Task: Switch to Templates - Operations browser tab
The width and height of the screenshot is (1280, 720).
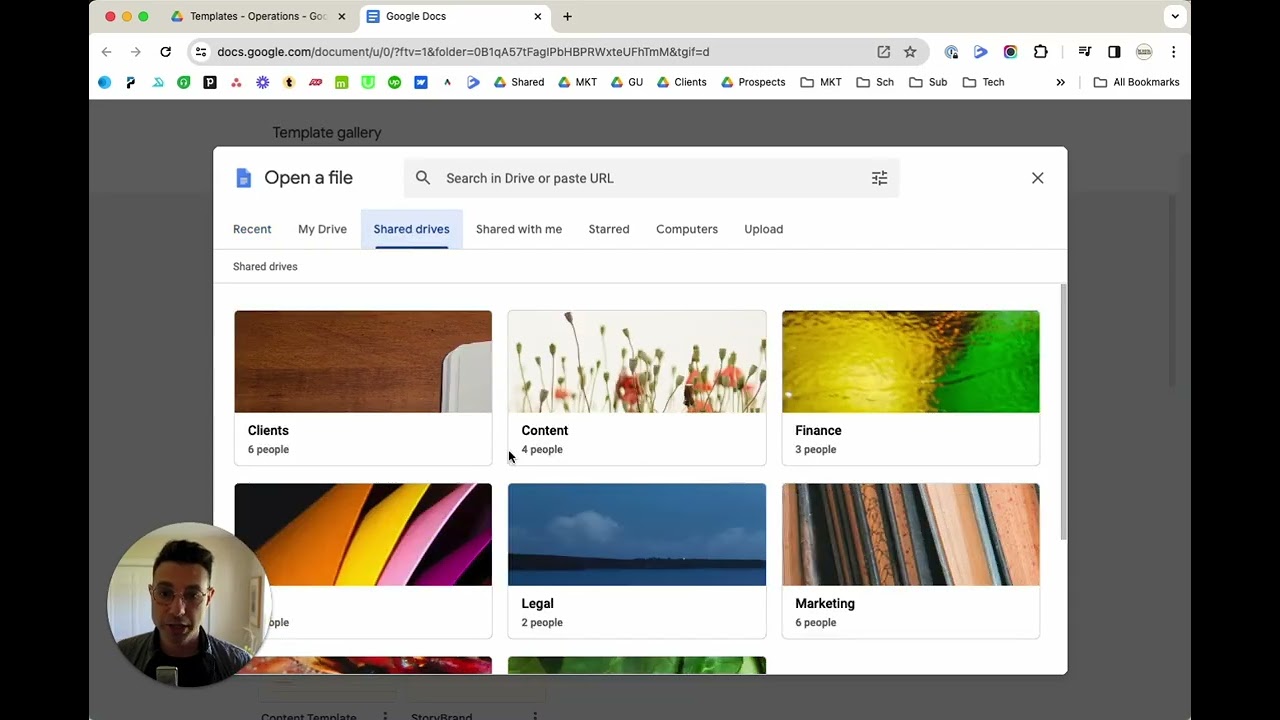Action: pyautogui.click(x=258, y=16)
